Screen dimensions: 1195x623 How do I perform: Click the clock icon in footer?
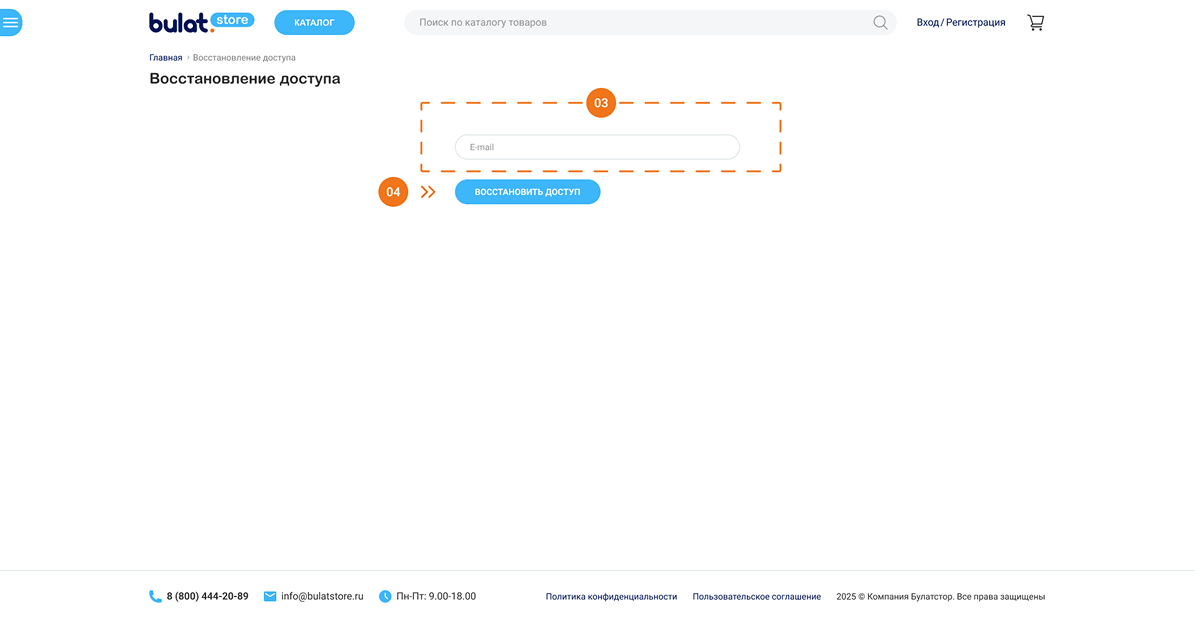coord(385,597)
